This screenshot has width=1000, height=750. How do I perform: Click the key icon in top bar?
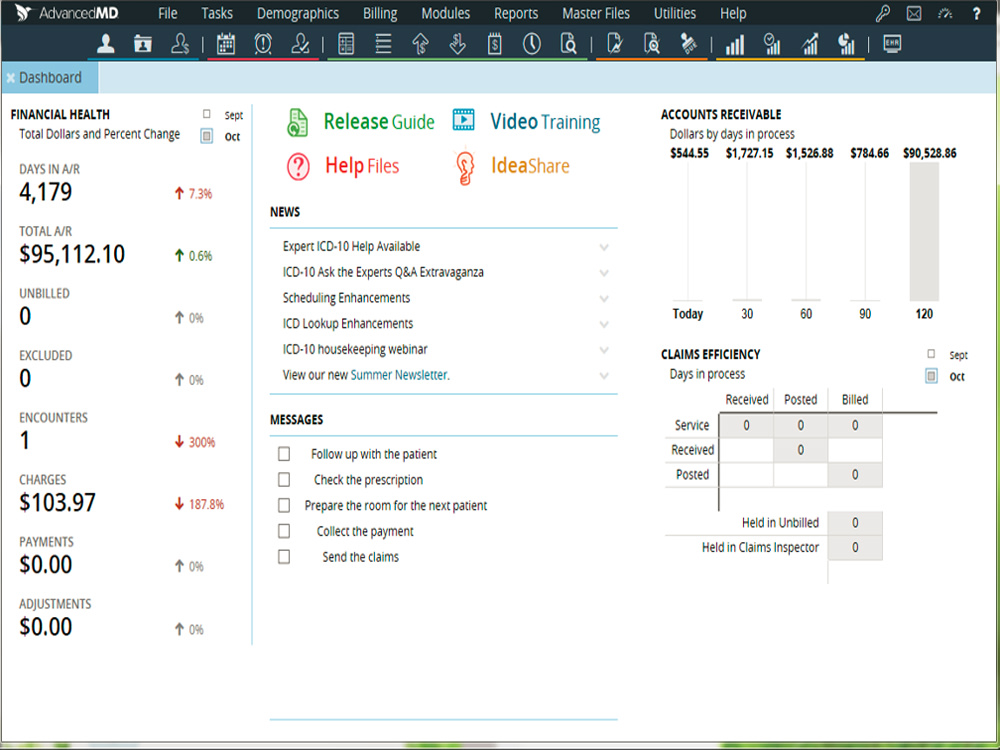tap(883, 13)
